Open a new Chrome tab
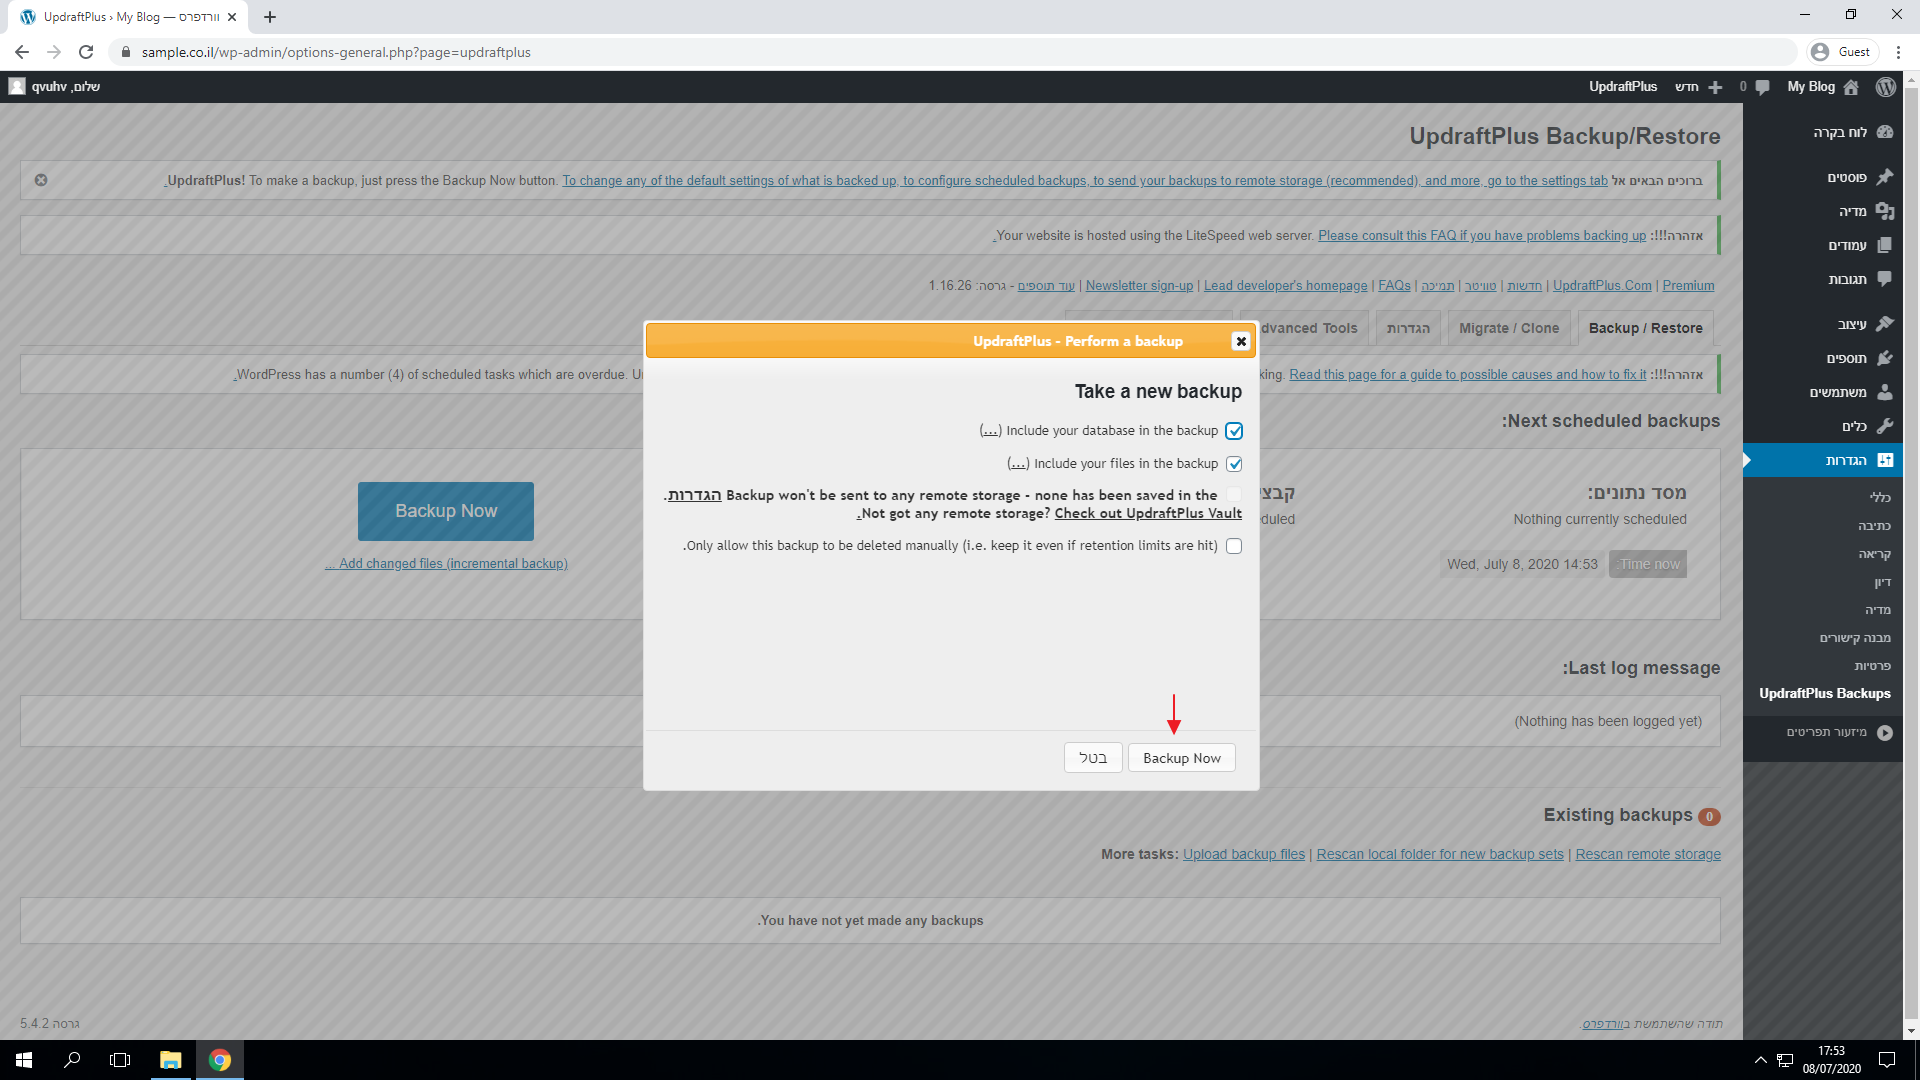The height and width of the screenshot is (1080, 1920). 270,17
